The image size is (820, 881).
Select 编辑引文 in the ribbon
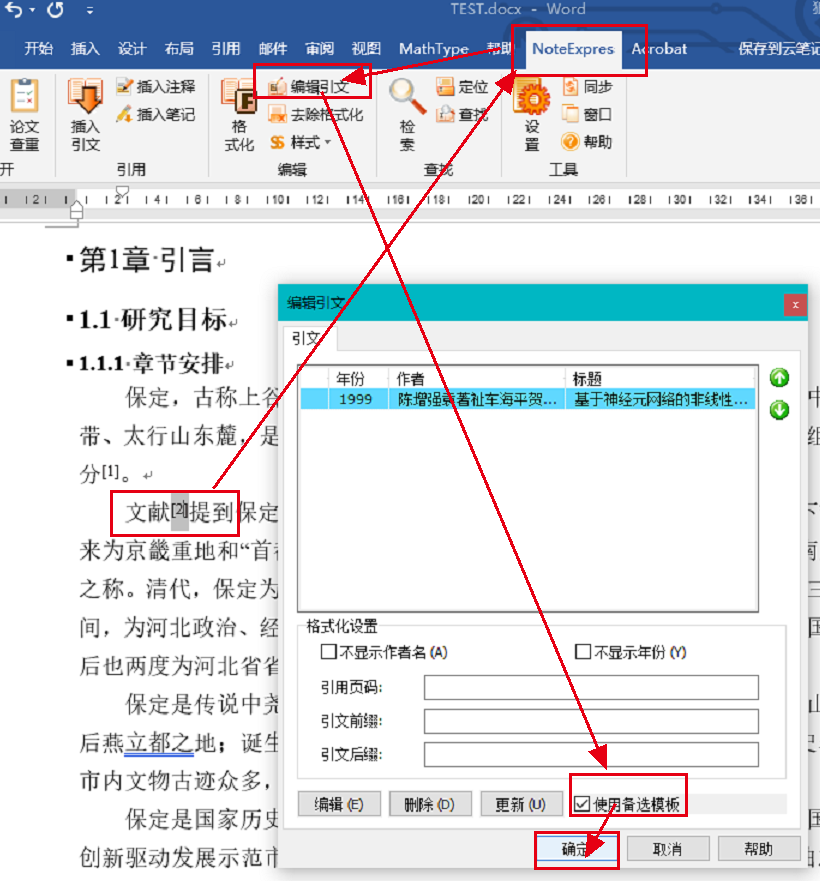(309, 87)
